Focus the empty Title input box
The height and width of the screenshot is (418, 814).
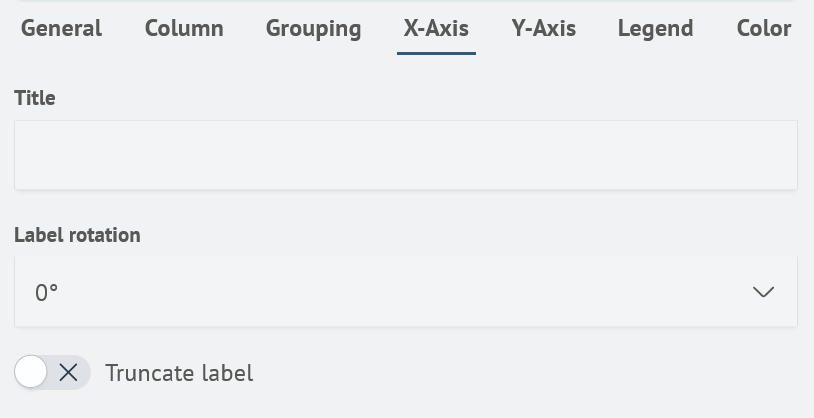[x=405, y=155]
